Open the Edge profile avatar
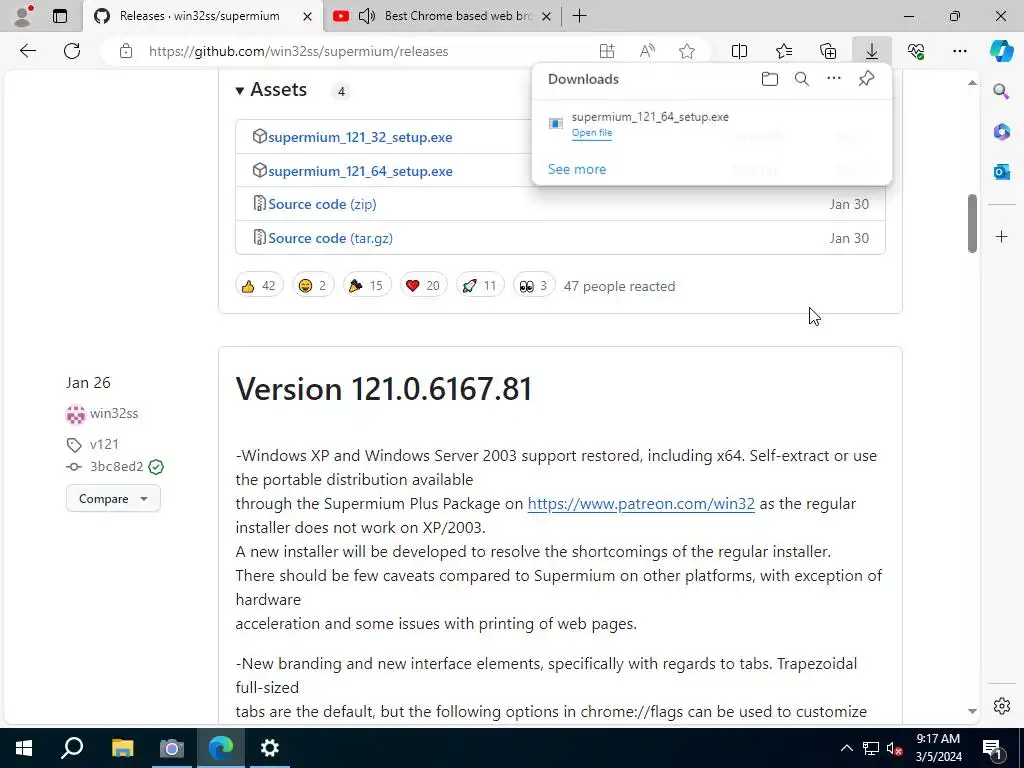1024x768 pixels. pos(24,16)
